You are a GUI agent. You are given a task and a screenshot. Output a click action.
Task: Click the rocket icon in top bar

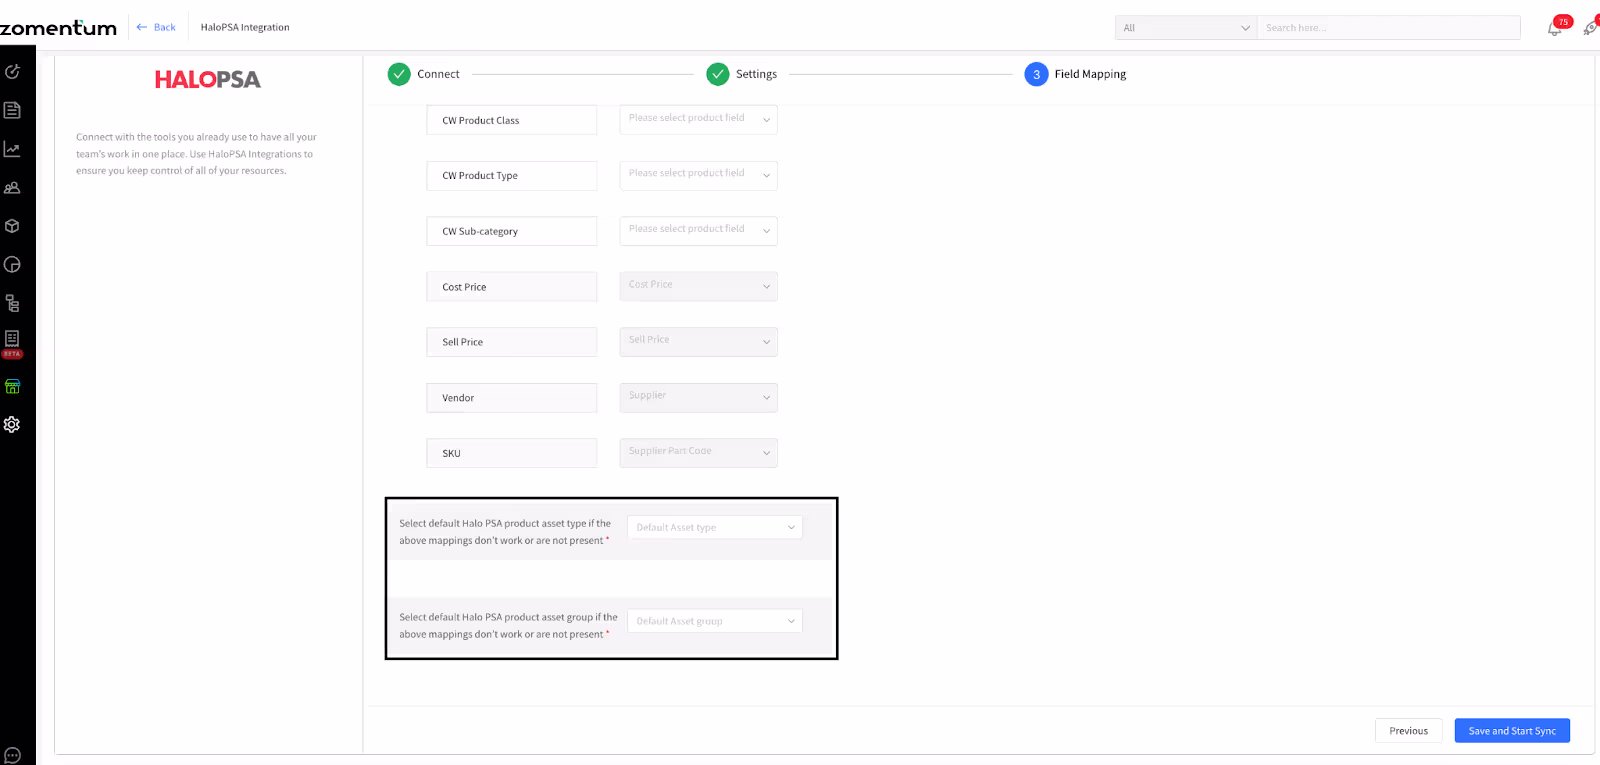click(x=1590, y=28)
